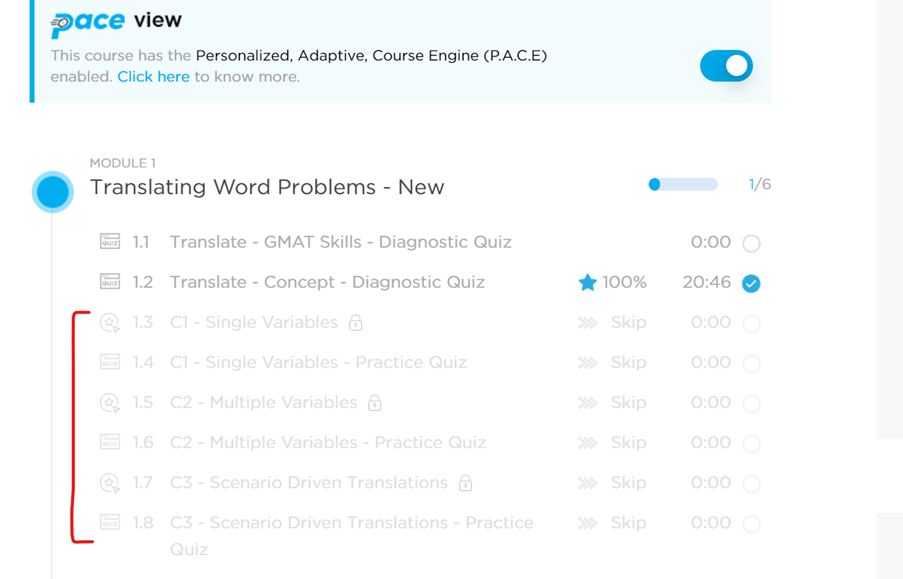The height and width of the screenshot is (579, 903).
Task: Mark lesson 1.1 completion circle
Action: (x=751, y=243)
